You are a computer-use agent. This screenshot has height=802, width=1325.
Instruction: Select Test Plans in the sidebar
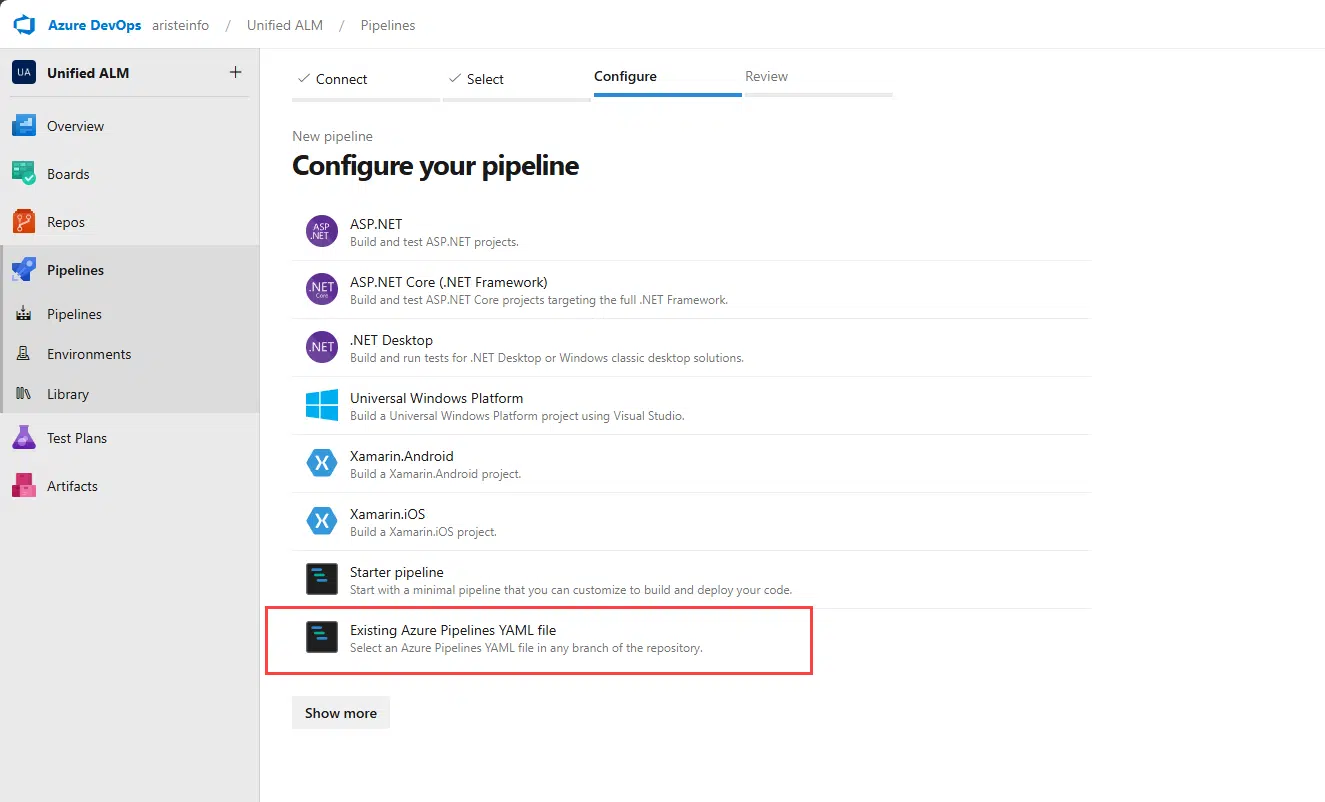[76, 437]
